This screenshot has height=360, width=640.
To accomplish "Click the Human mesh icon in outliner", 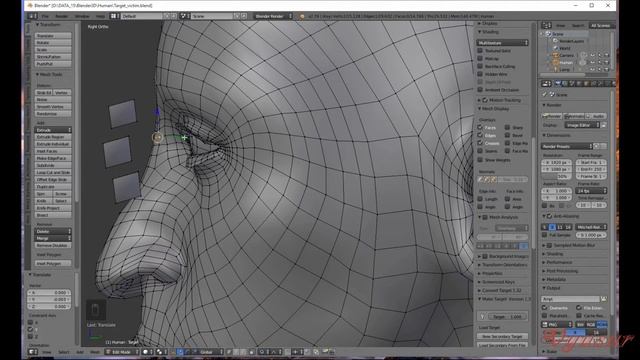I will click(556, 62).
